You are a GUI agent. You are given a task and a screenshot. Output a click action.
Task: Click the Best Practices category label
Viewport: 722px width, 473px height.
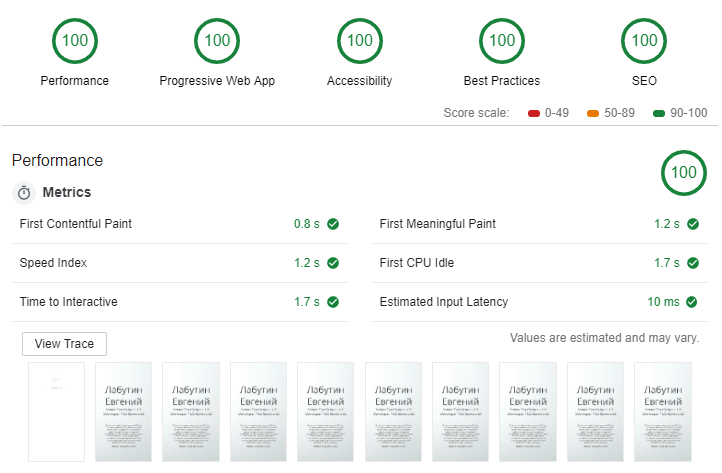pos(501,81)
